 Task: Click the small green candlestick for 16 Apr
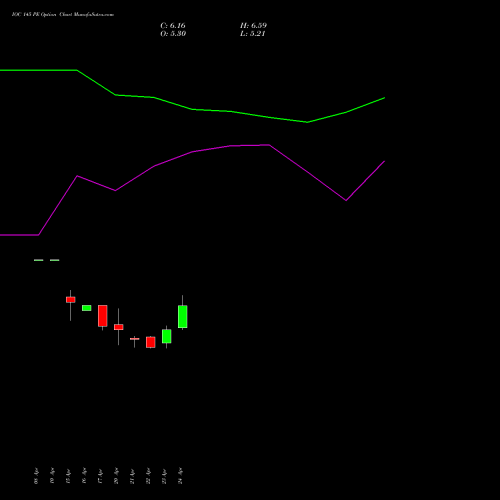87,308
